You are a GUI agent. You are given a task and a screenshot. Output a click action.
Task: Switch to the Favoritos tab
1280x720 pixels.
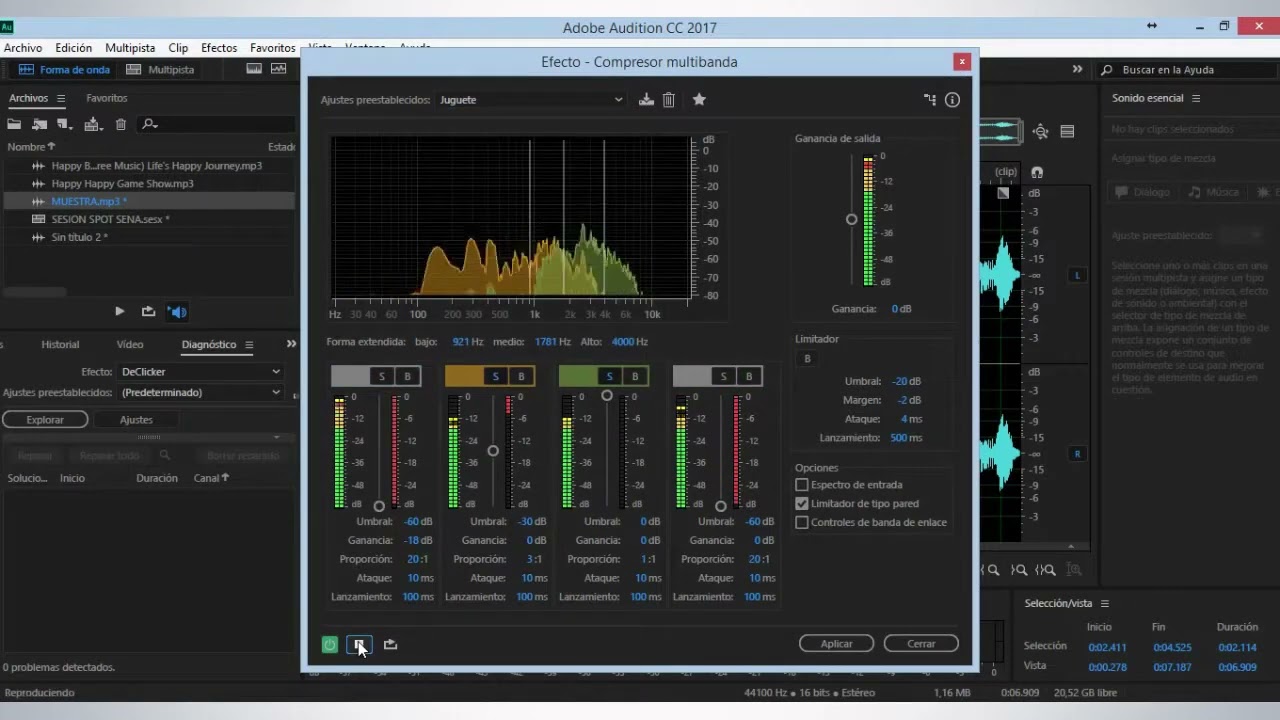coord(107,98)
